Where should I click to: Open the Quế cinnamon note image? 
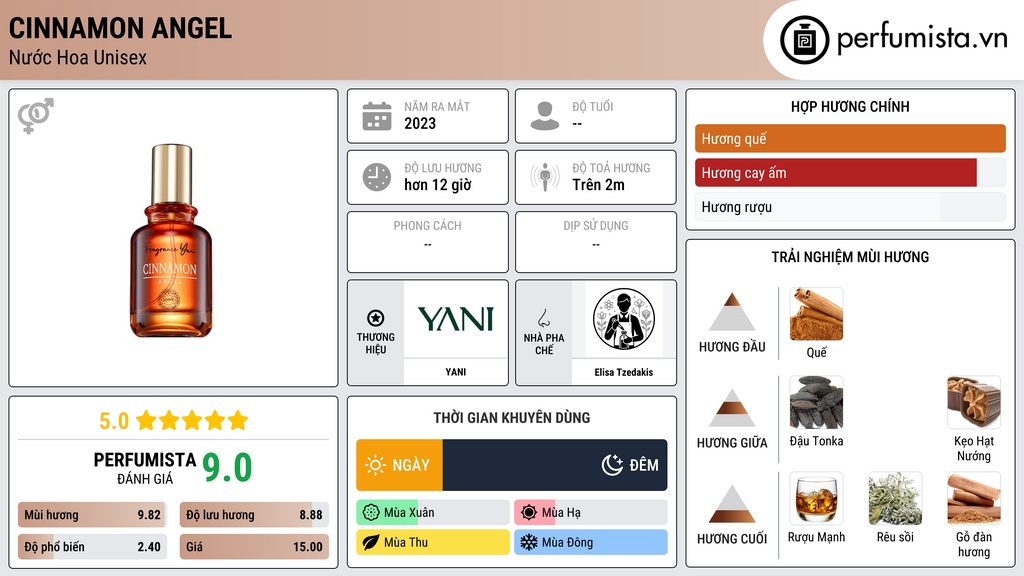(816, 314)
